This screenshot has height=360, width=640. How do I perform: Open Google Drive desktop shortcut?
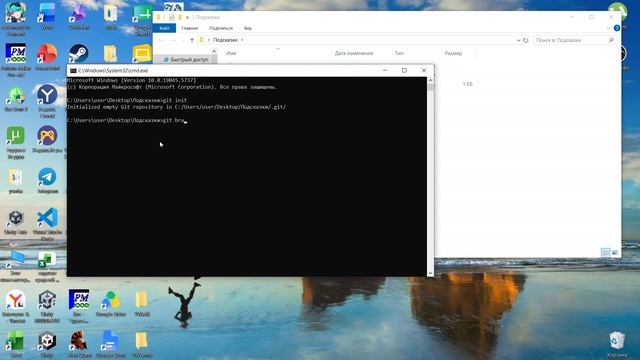110,300
